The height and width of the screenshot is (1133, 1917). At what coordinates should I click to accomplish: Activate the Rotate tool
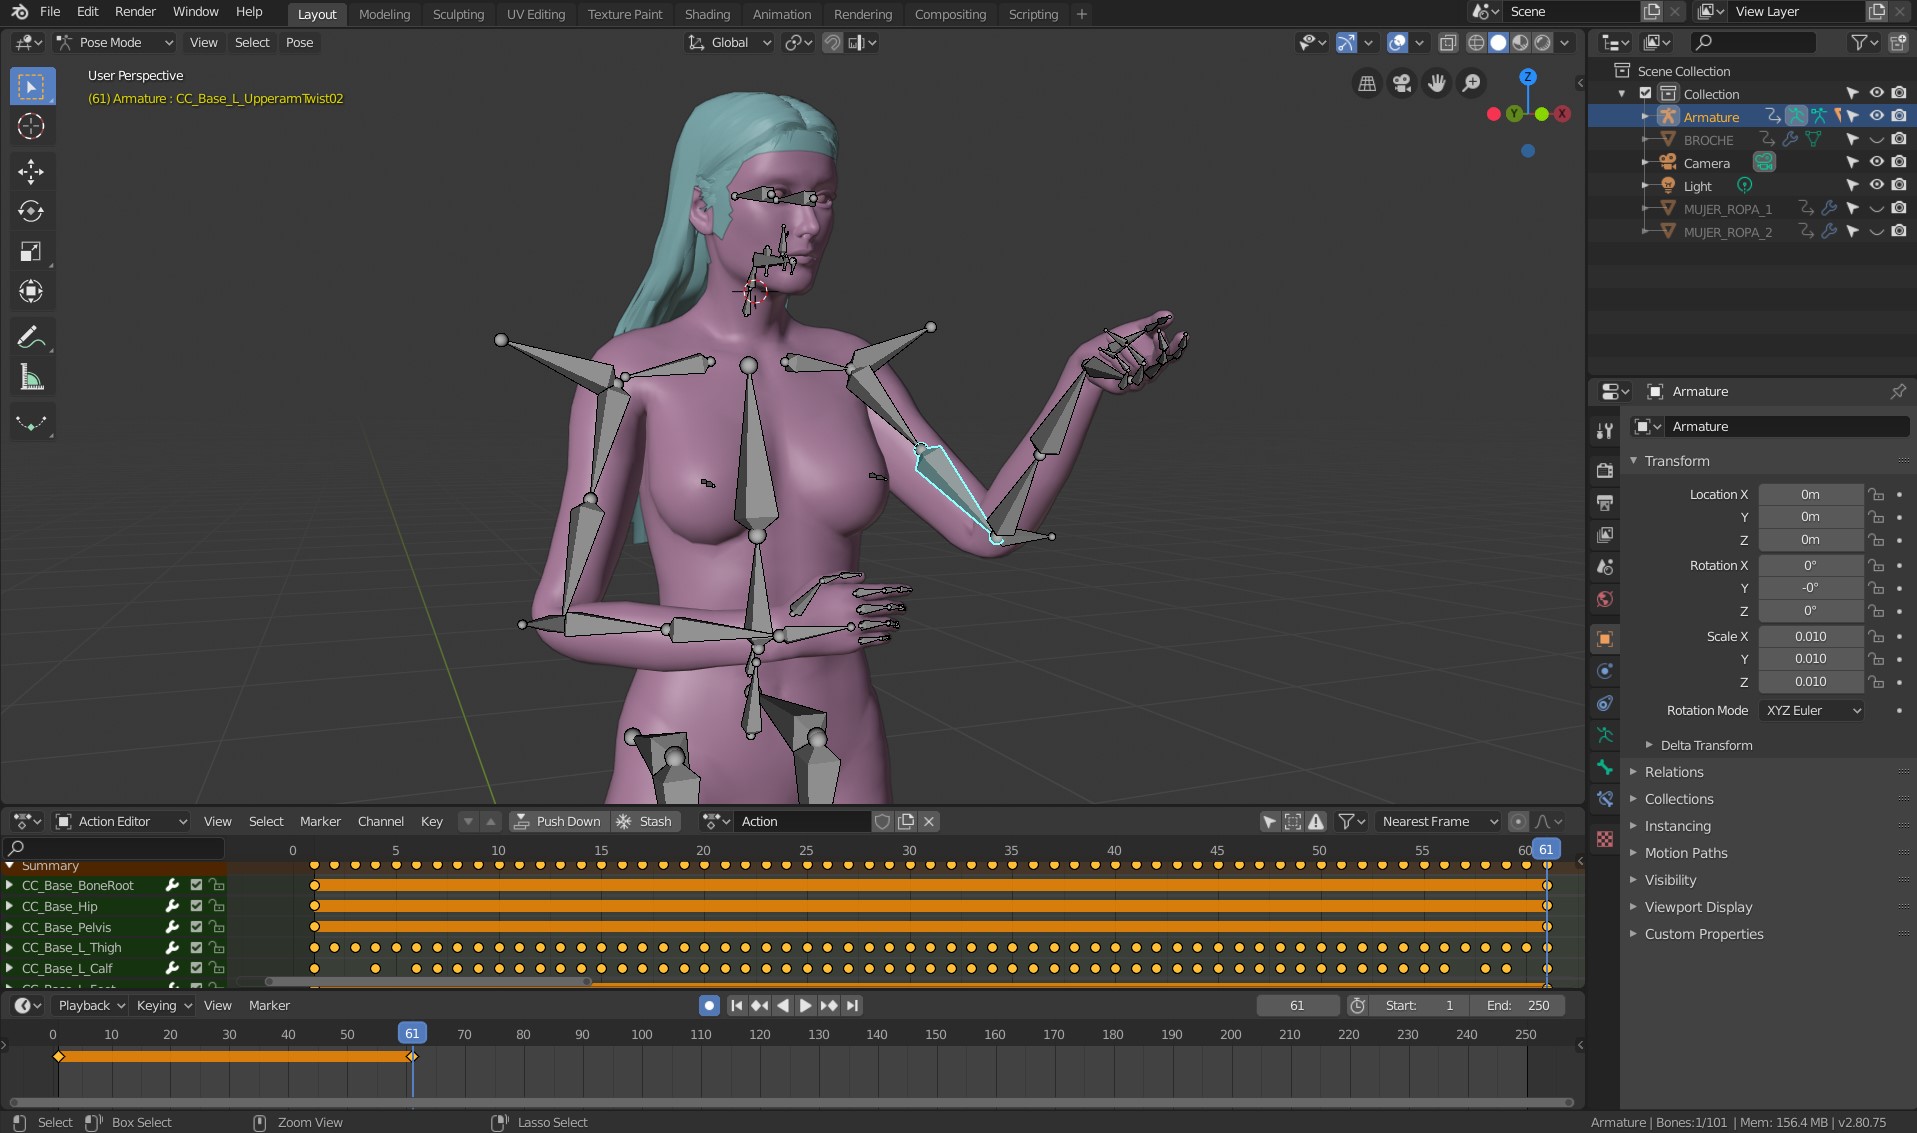pyautogui.click(x=31, y=211)
